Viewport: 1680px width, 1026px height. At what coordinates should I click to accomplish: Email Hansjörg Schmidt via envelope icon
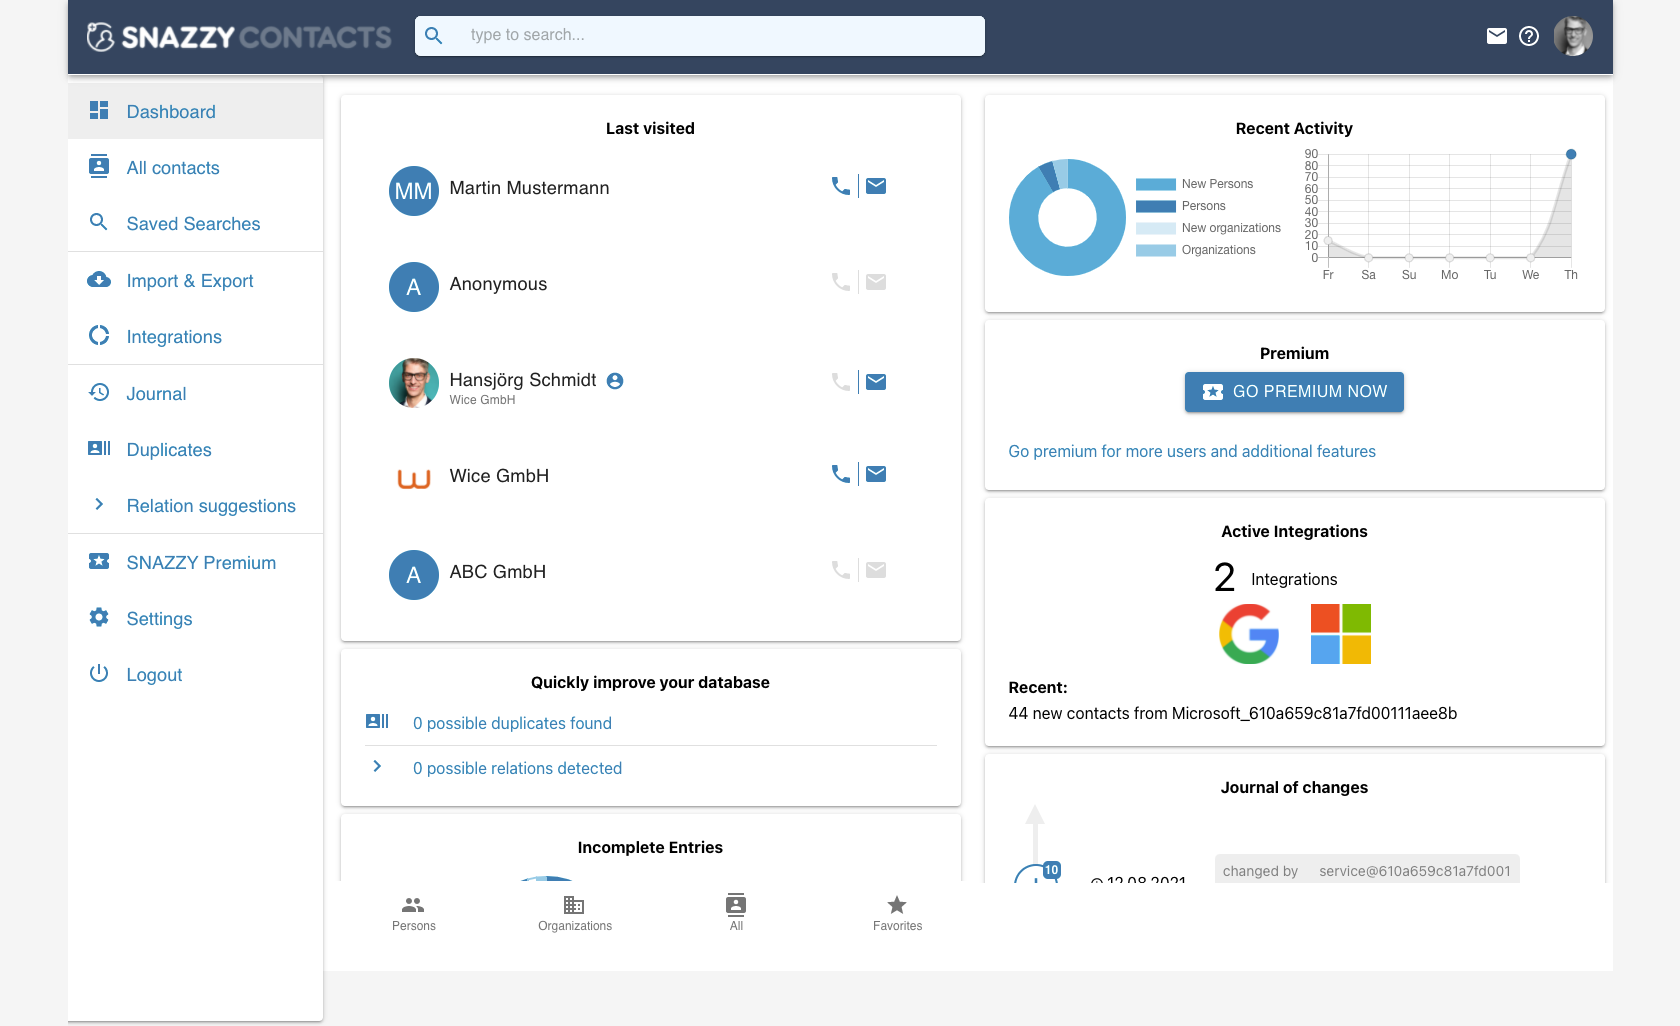click(x=876, y=382)
